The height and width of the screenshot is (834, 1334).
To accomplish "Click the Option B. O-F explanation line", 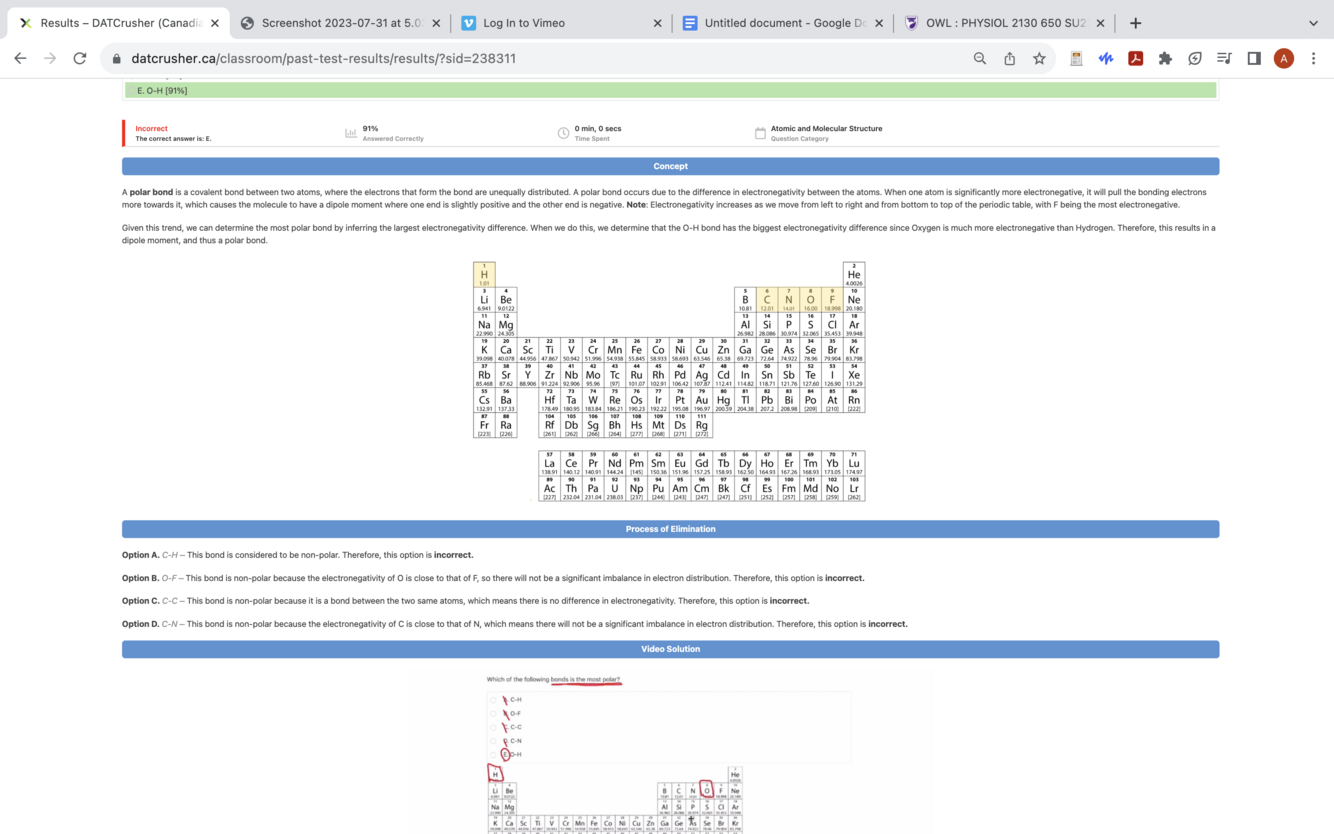I will [493, 578].
